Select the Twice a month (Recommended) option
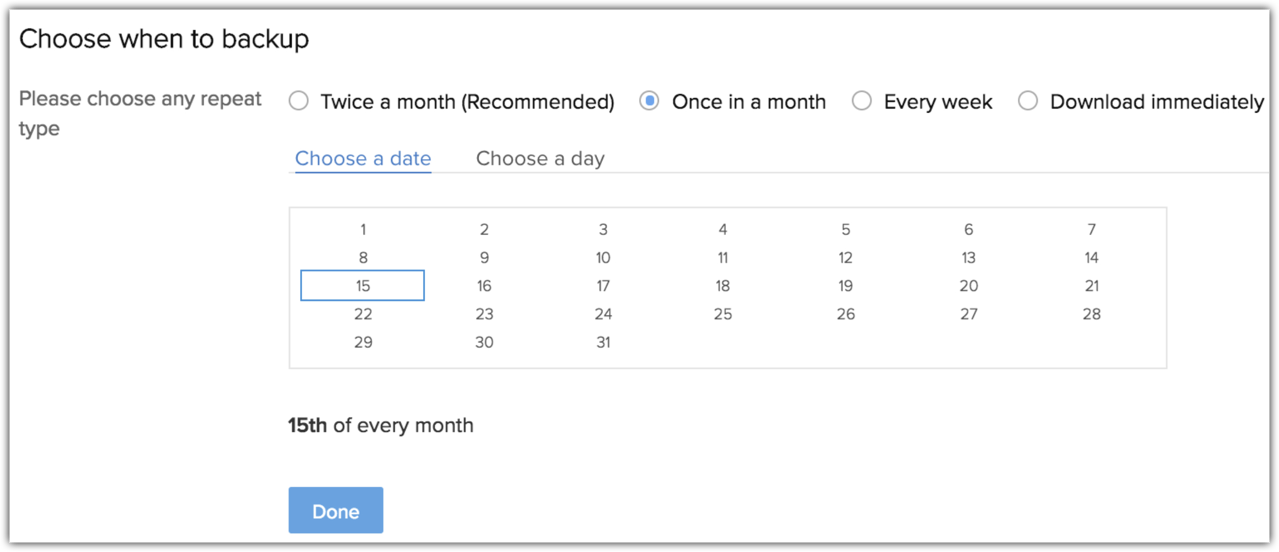This screenshot has width=1279, height=552. (299, 101)
